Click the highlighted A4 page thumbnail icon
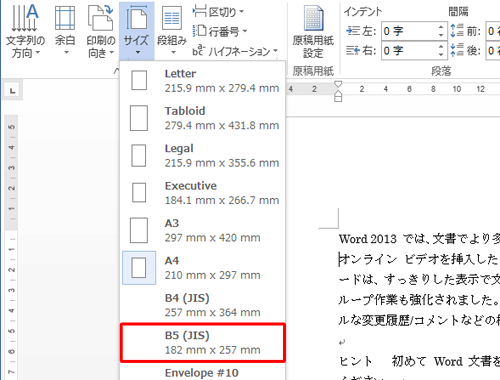500x380 pixels. (139, 268)
